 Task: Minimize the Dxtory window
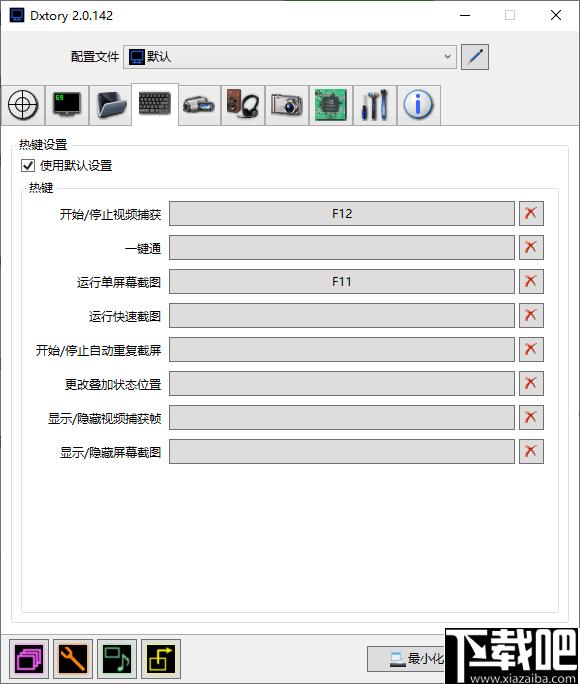tap(465, 15)
